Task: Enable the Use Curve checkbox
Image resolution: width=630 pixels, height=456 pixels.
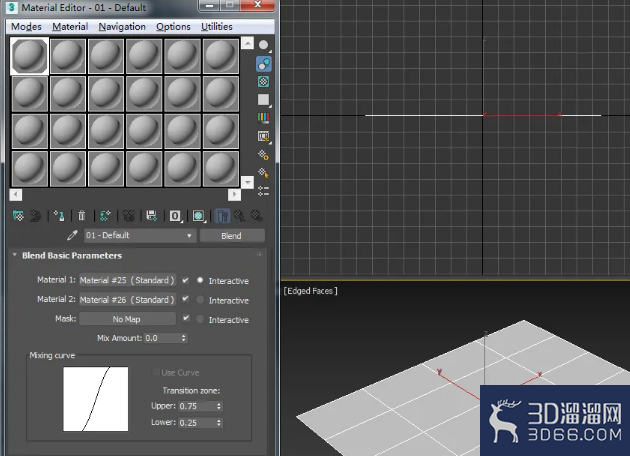Action: pos(156,372)
